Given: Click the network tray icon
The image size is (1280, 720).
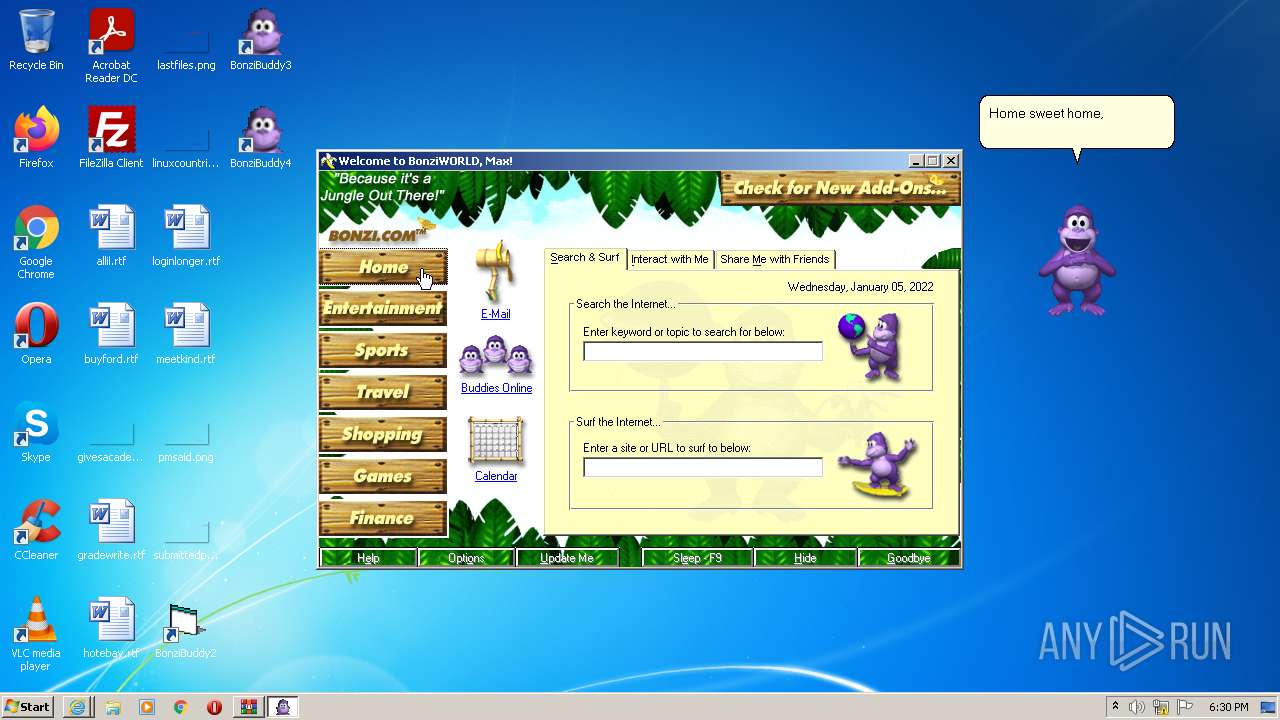Looking at the screenshot, I should pyautogui.click(x=1161, y=707).
